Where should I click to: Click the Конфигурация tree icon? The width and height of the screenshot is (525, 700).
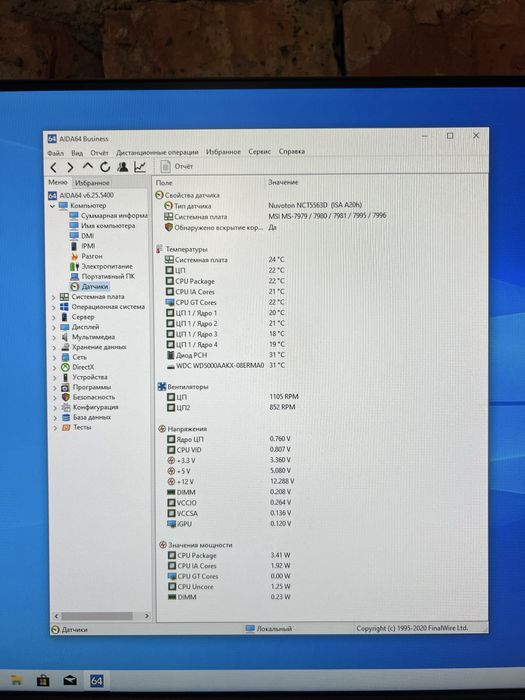(66, 407)
